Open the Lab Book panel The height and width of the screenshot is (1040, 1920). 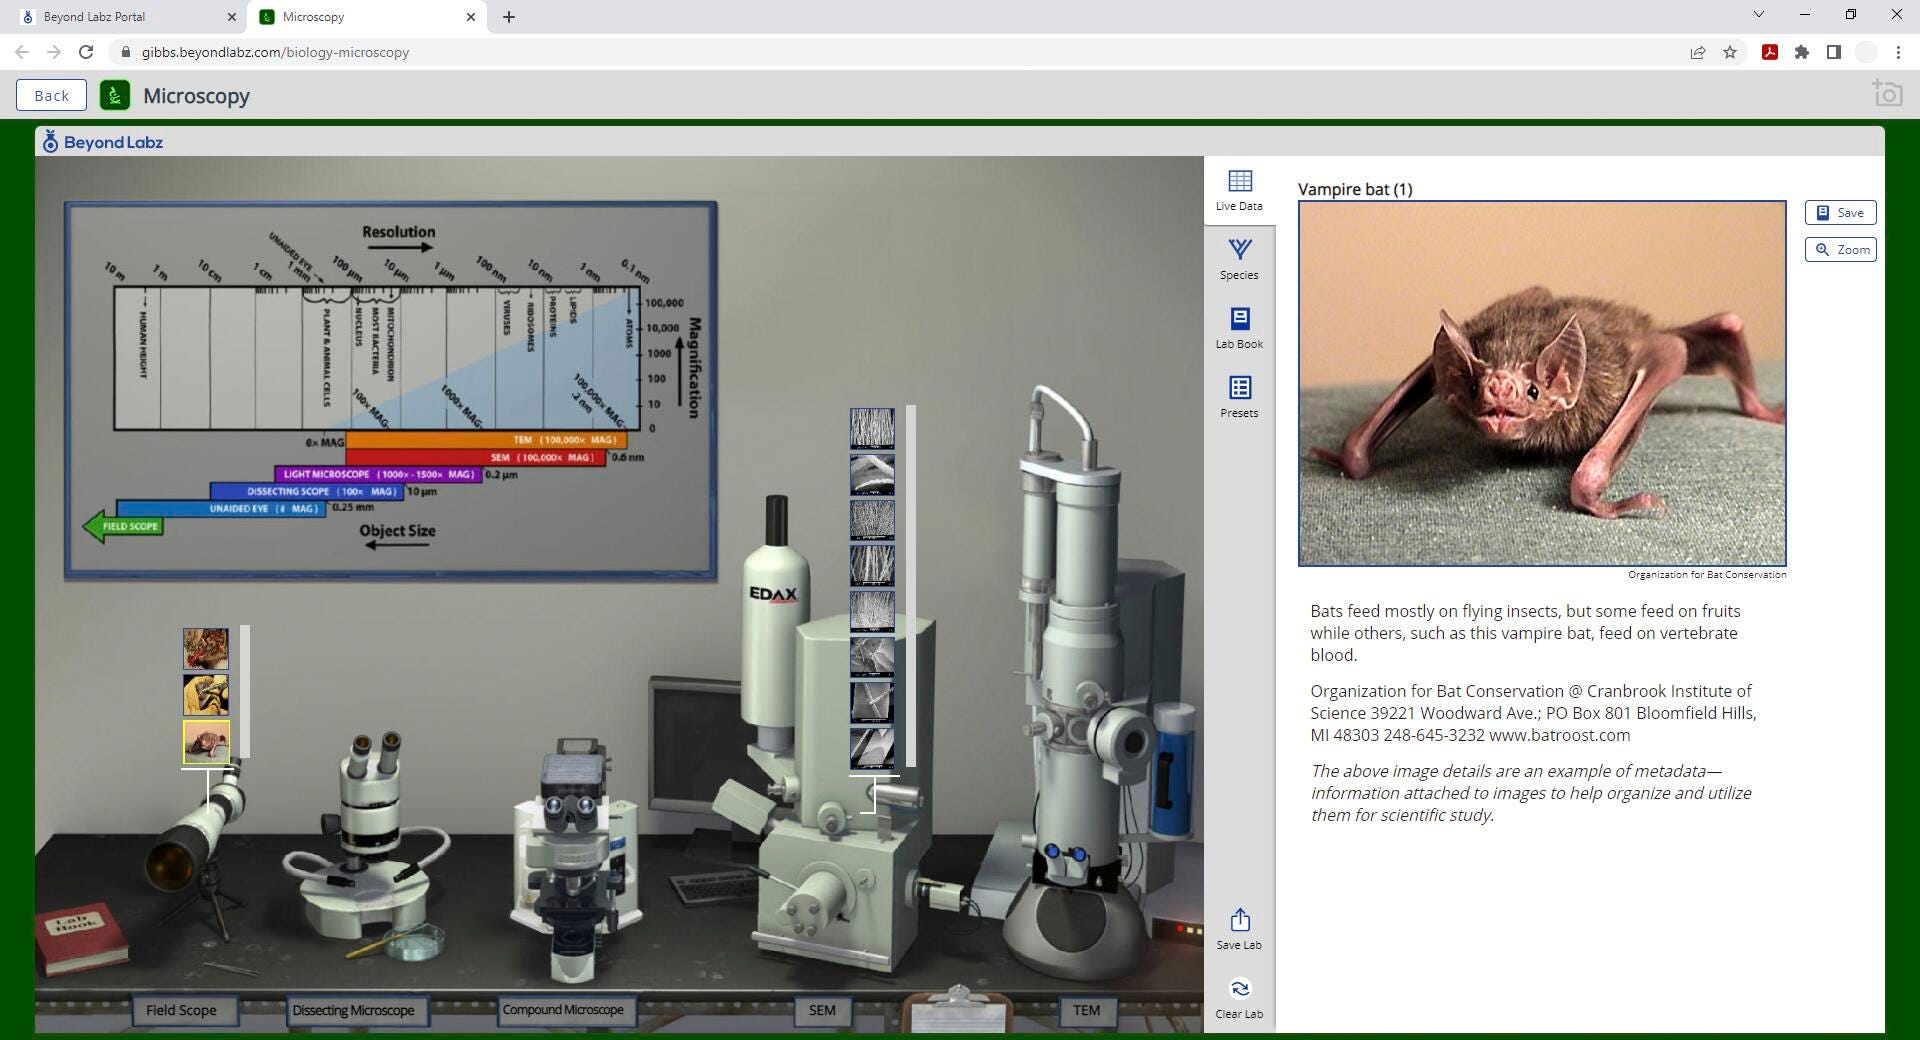1239,328
